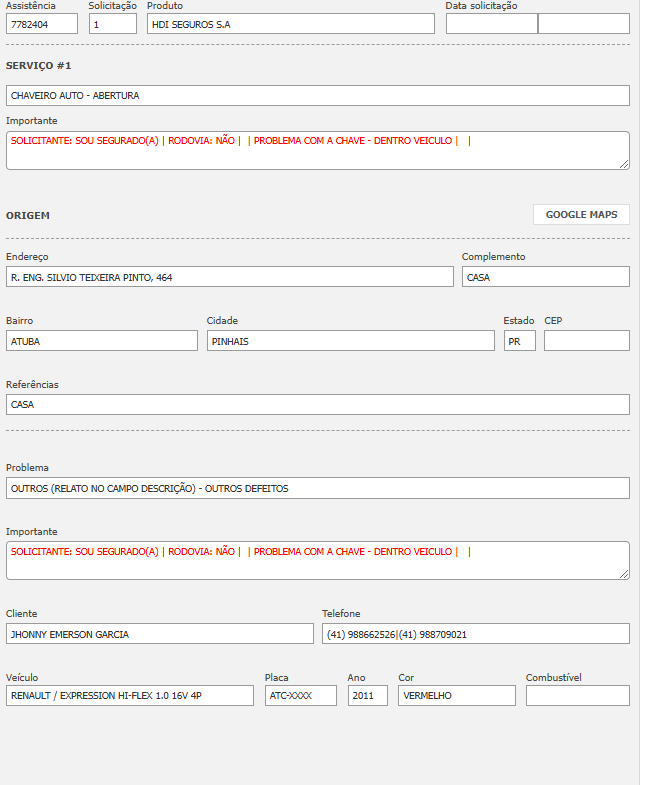
Task: Focus the Produto field with HDI SEGUROS
Action: [290, 24]
